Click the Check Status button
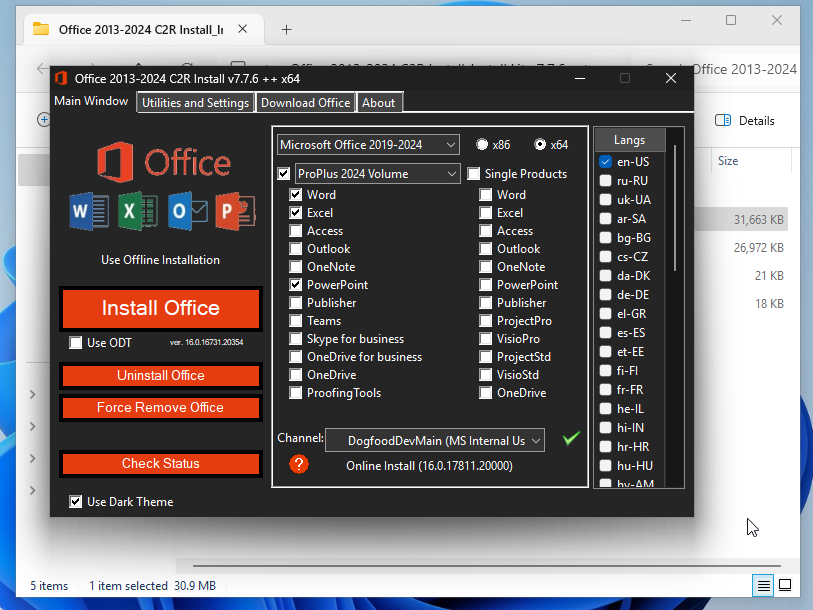Image resolution: width=813 pixels, height=610 pixels. tap(161, 464)
